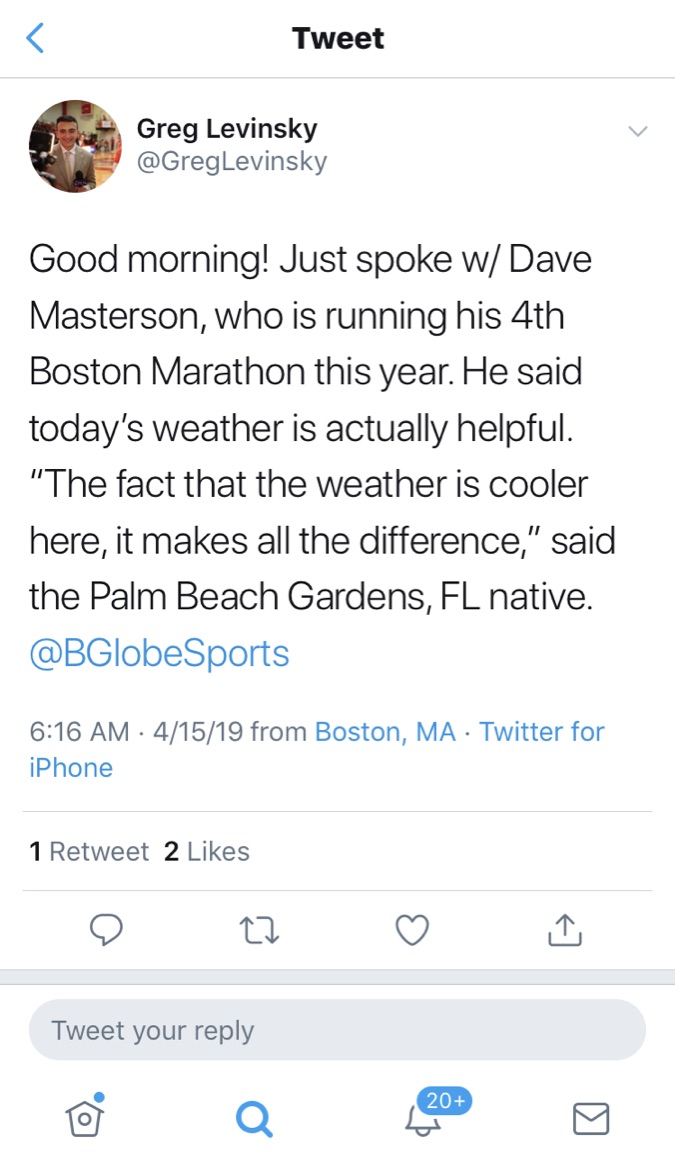Open the reply speech bubble icon
Viewport: 675px width, 1163px height.
tap(106, 931)
